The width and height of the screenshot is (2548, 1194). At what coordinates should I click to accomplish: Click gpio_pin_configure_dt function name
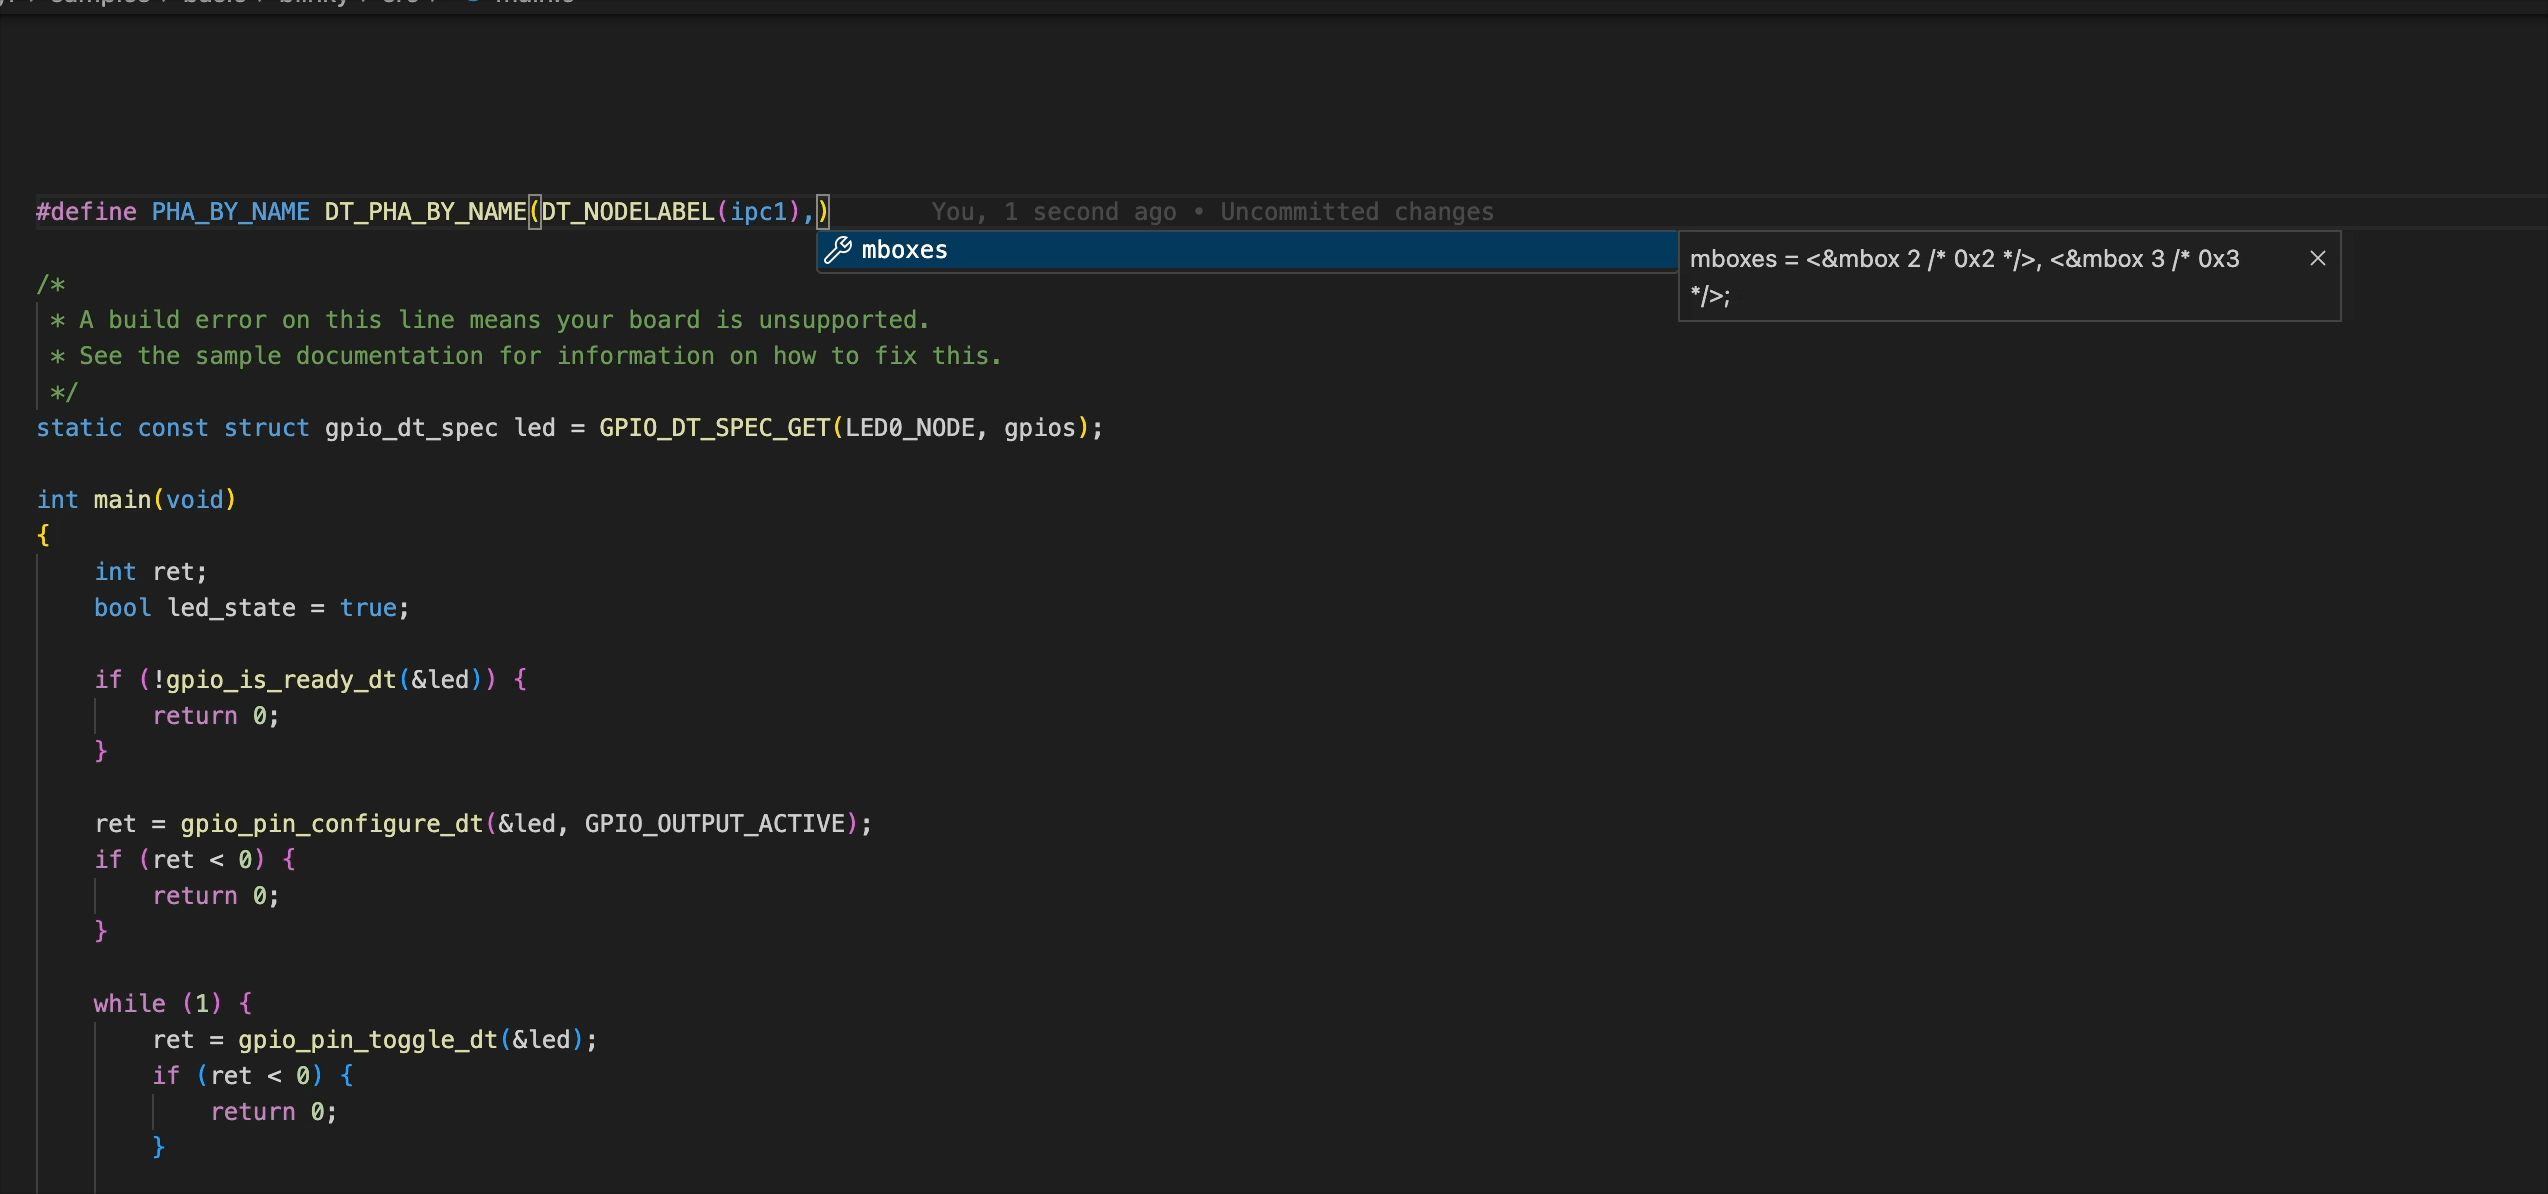pos(330,823)
